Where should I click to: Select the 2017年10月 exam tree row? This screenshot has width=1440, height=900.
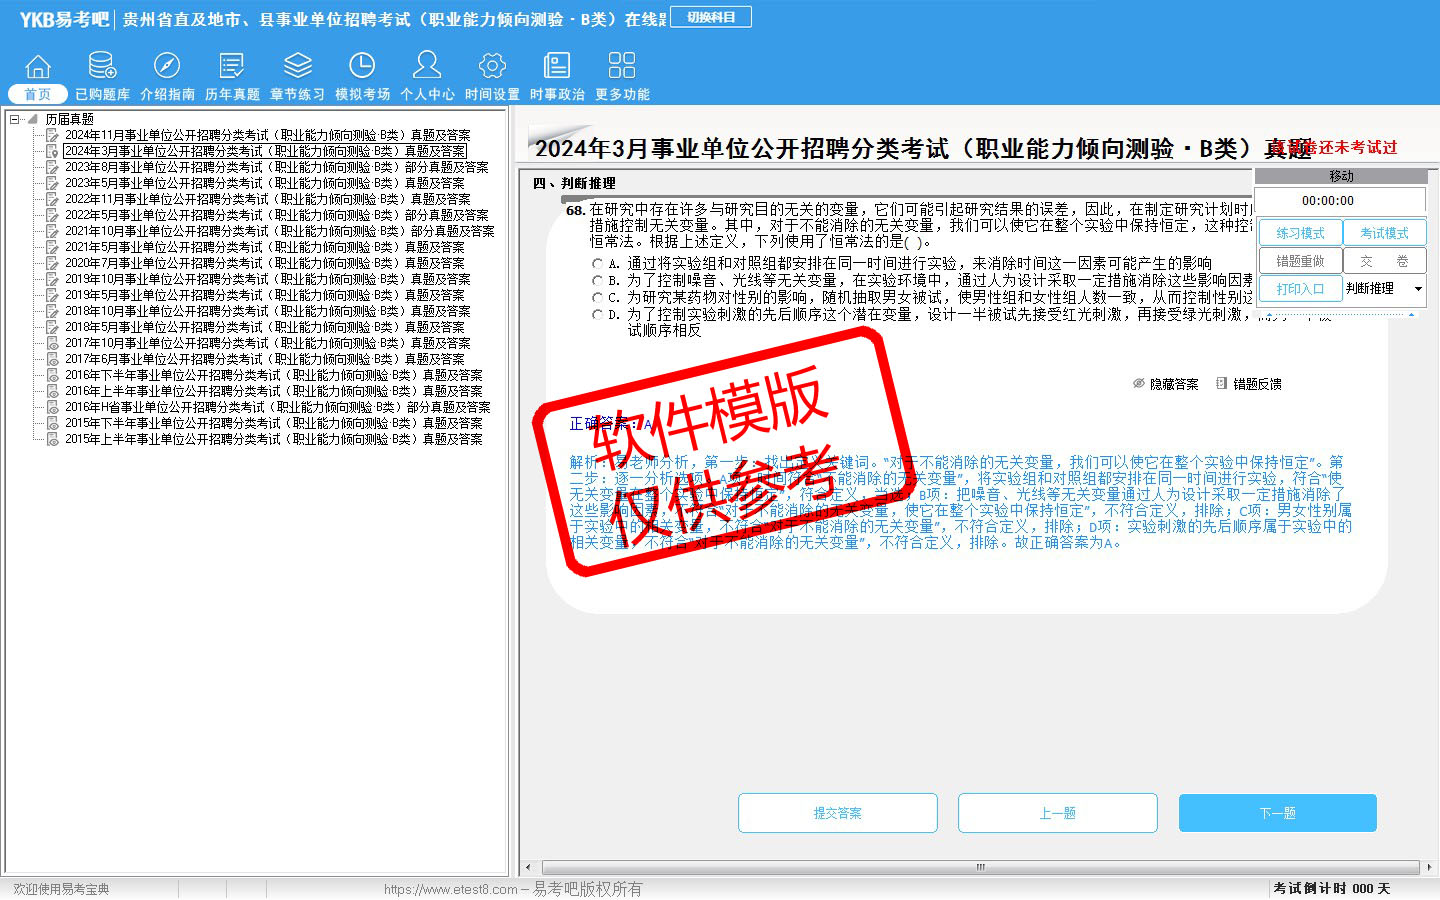point(268,343)
